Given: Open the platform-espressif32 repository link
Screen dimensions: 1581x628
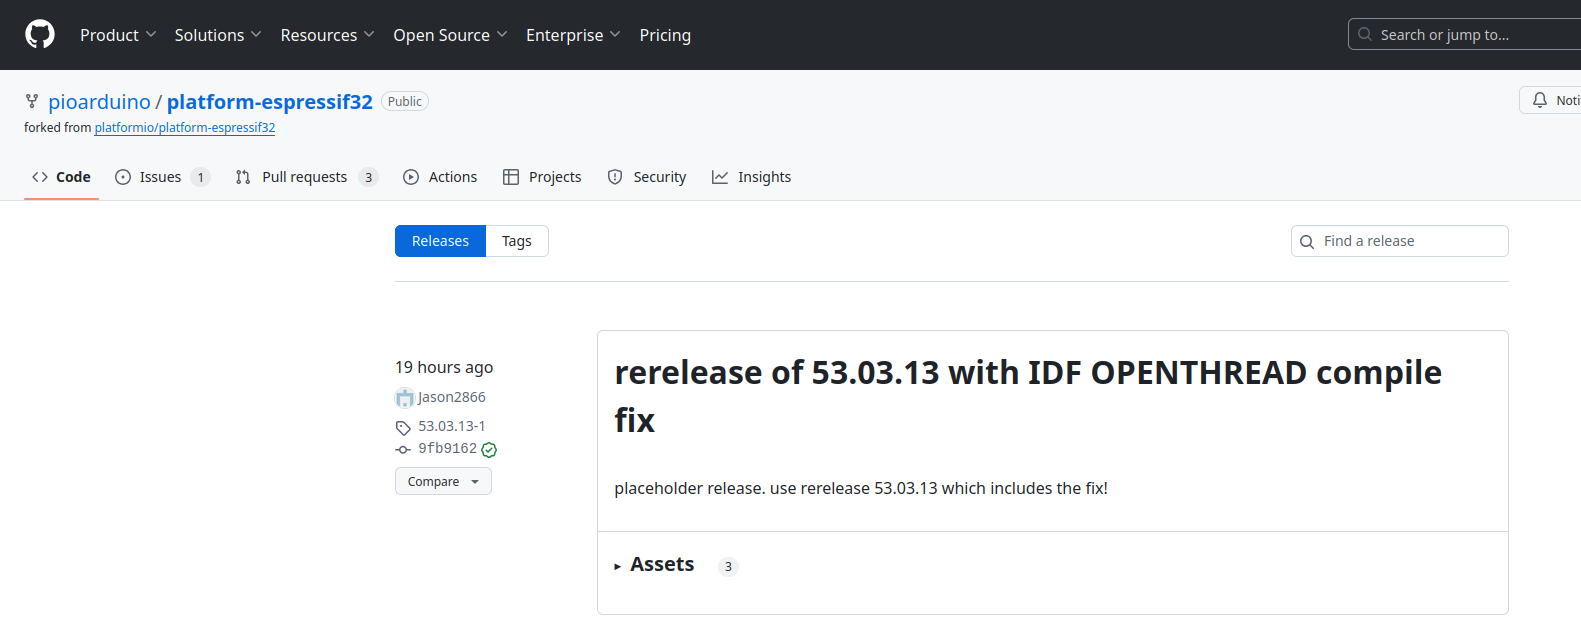Looking at the screenshot, I should (270, 102).
